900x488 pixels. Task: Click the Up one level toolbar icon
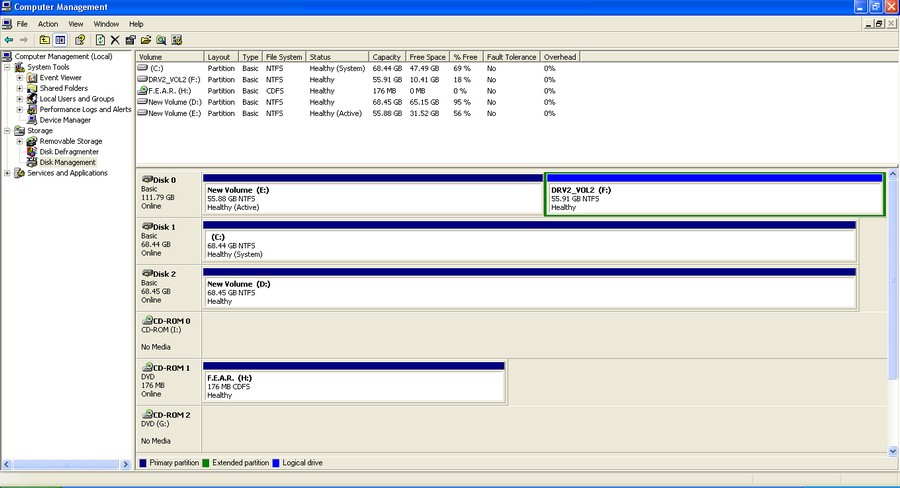(44, 40)
